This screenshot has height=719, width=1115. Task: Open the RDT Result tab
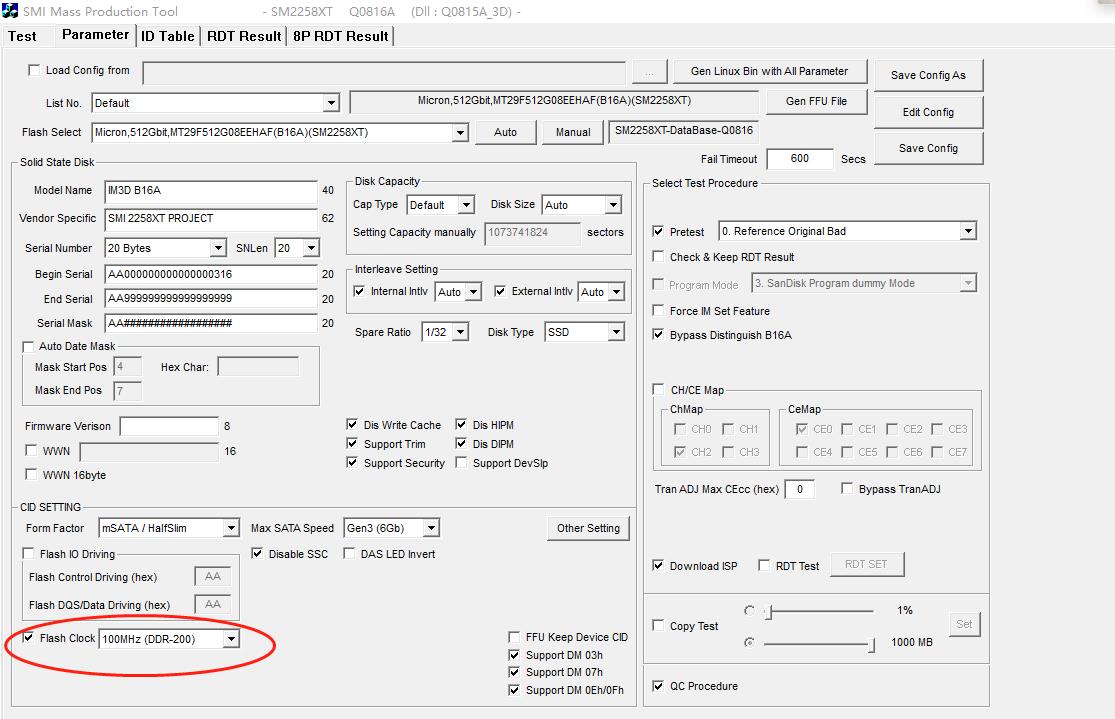244,36
